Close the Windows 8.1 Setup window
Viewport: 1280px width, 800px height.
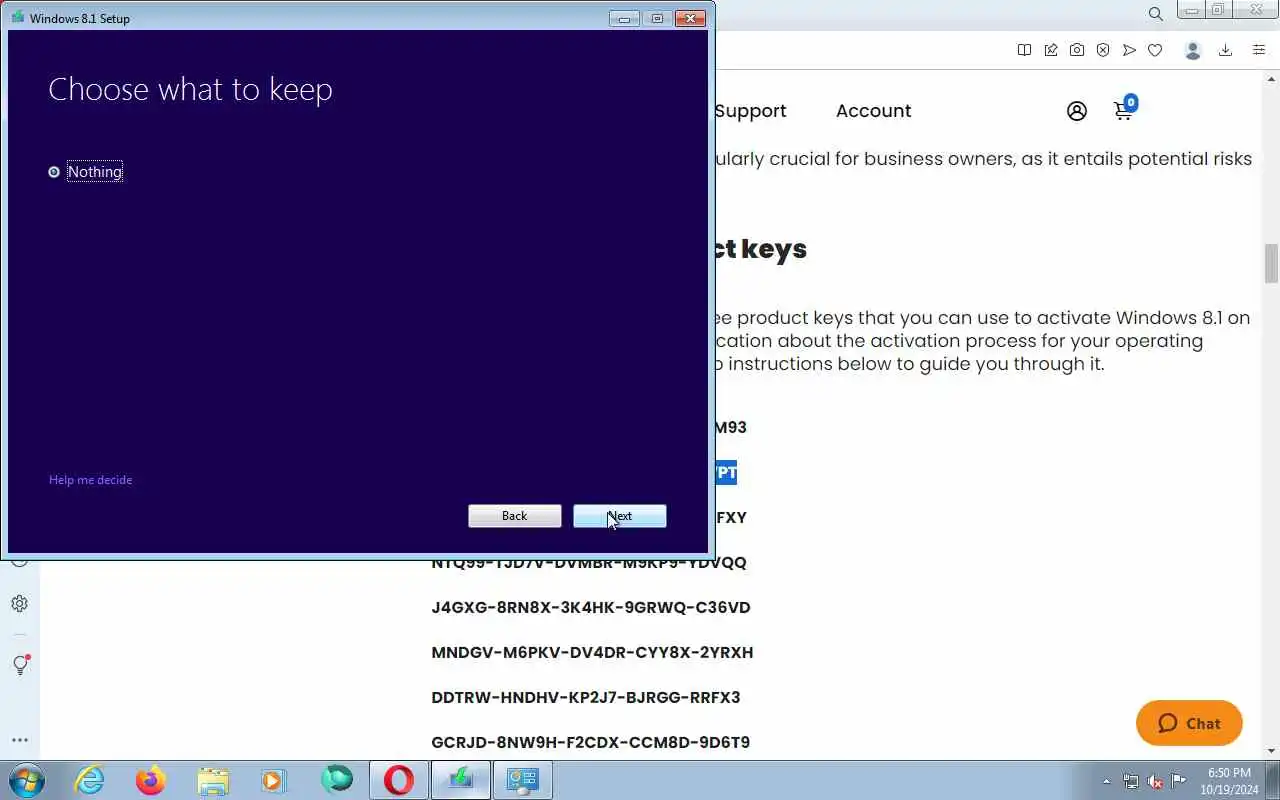point(690,18)
